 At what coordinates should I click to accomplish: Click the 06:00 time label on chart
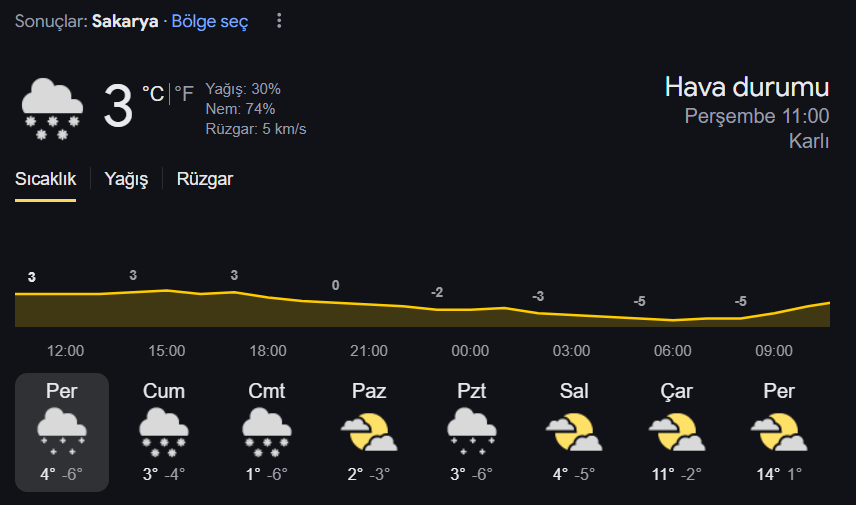point(673,350)
